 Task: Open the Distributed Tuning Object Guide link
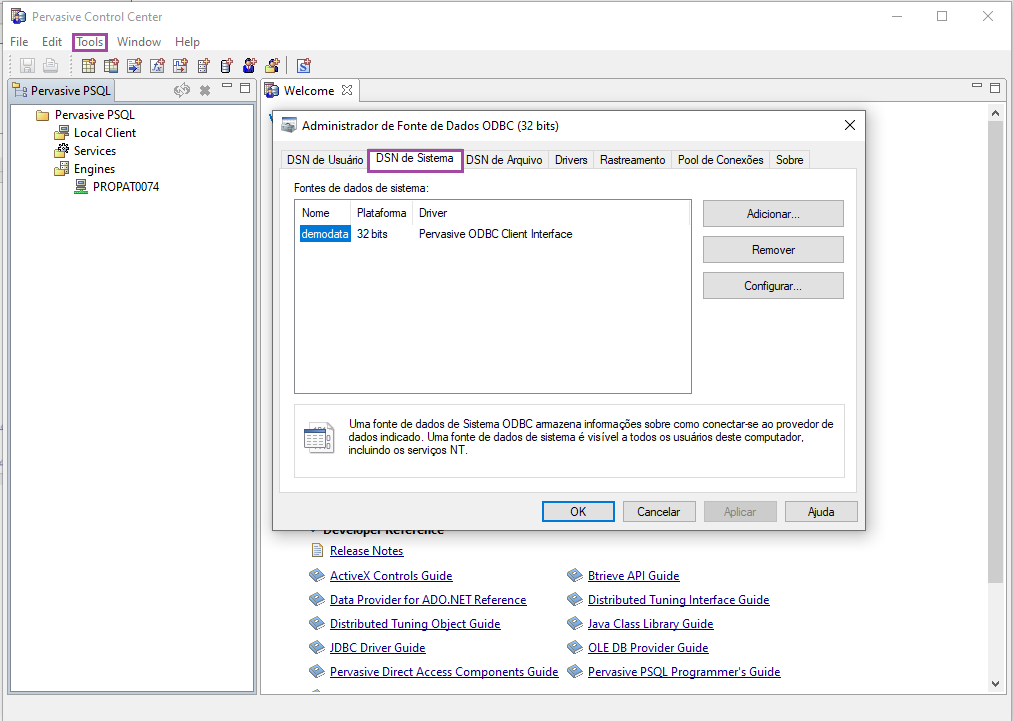pyautogui.click(x=415, y=623)
